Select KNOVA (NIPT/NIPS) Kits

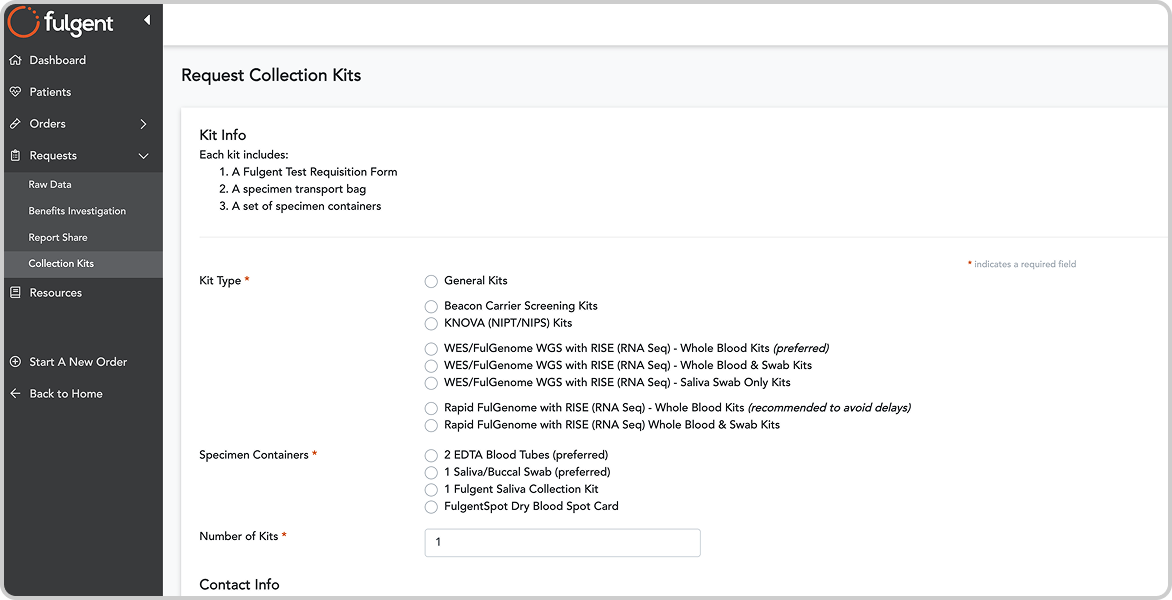tap(431, 323)
